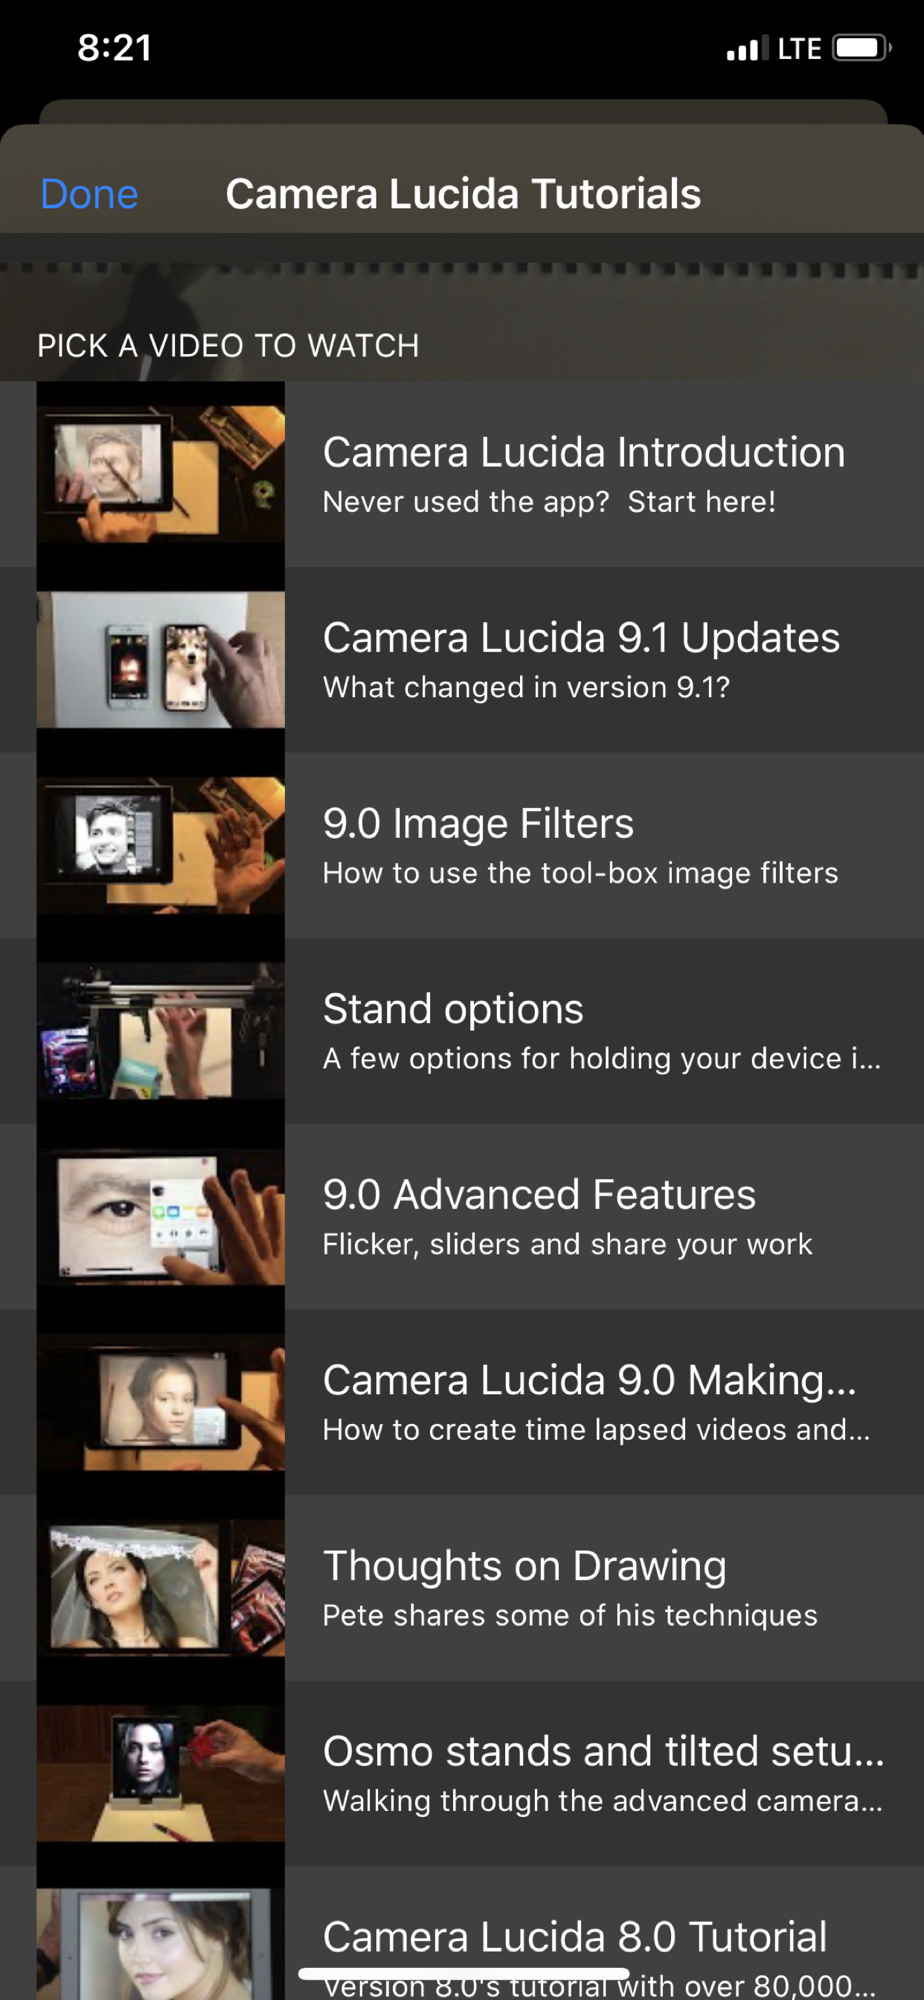The image size is (924, 2000).
Task: Open the Thoughts on Drawing thumbnail
Action: [x=161, y=1588]
